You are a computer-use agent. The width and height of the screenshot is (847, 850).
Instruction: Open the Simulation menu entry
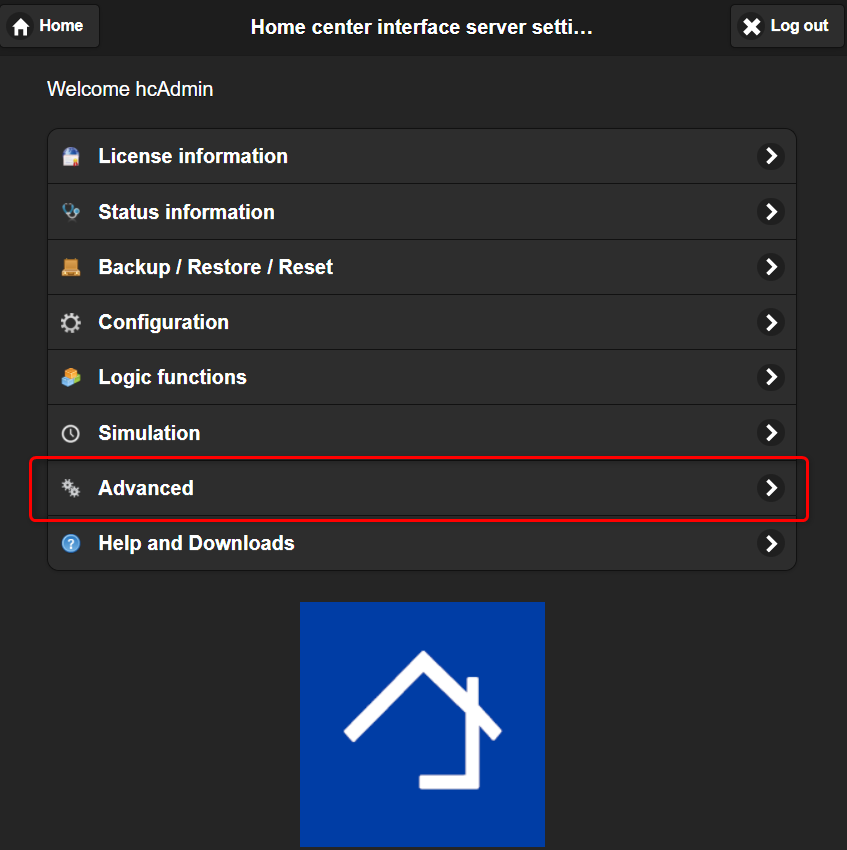click(422, 433)
